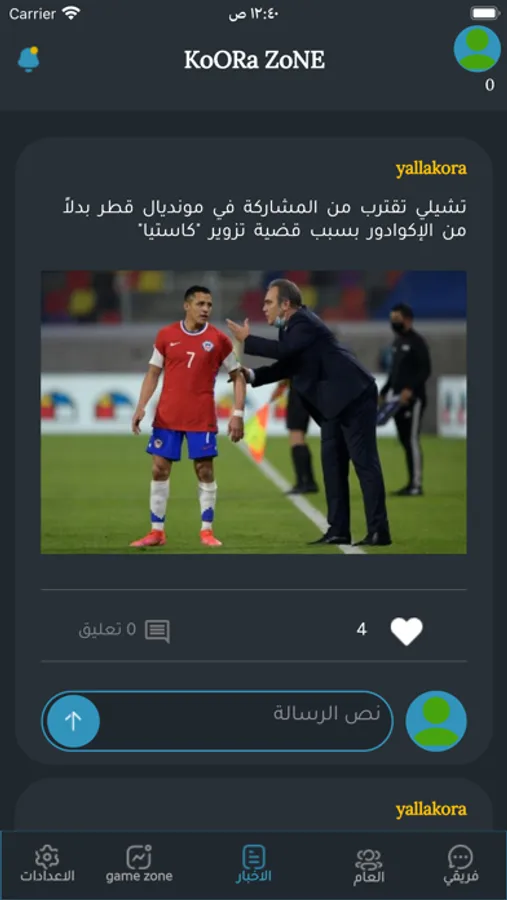
Task: Open the Chile World Cup headline text
Action: [x=265, y=219]
